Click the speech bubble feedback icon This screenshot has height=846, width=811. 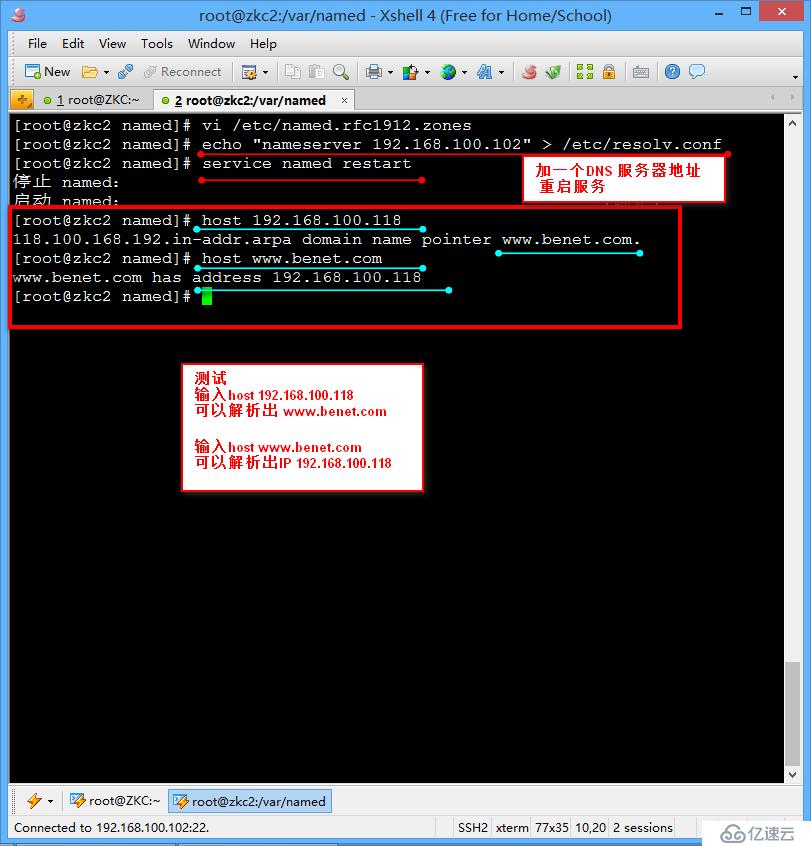tap(697, 72)
